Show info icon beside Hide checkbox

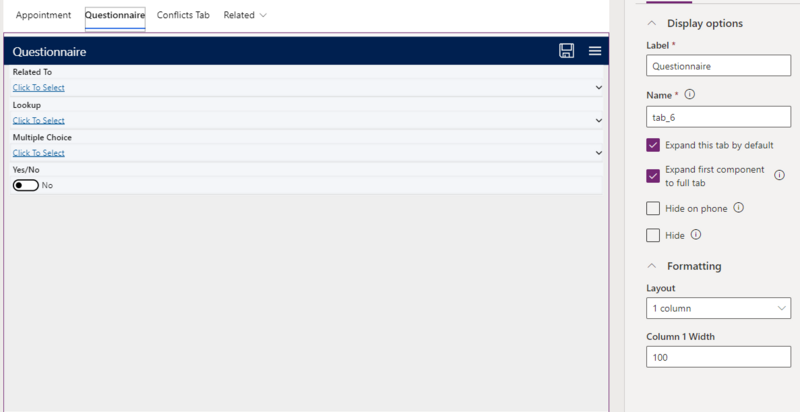coord(696,235)
